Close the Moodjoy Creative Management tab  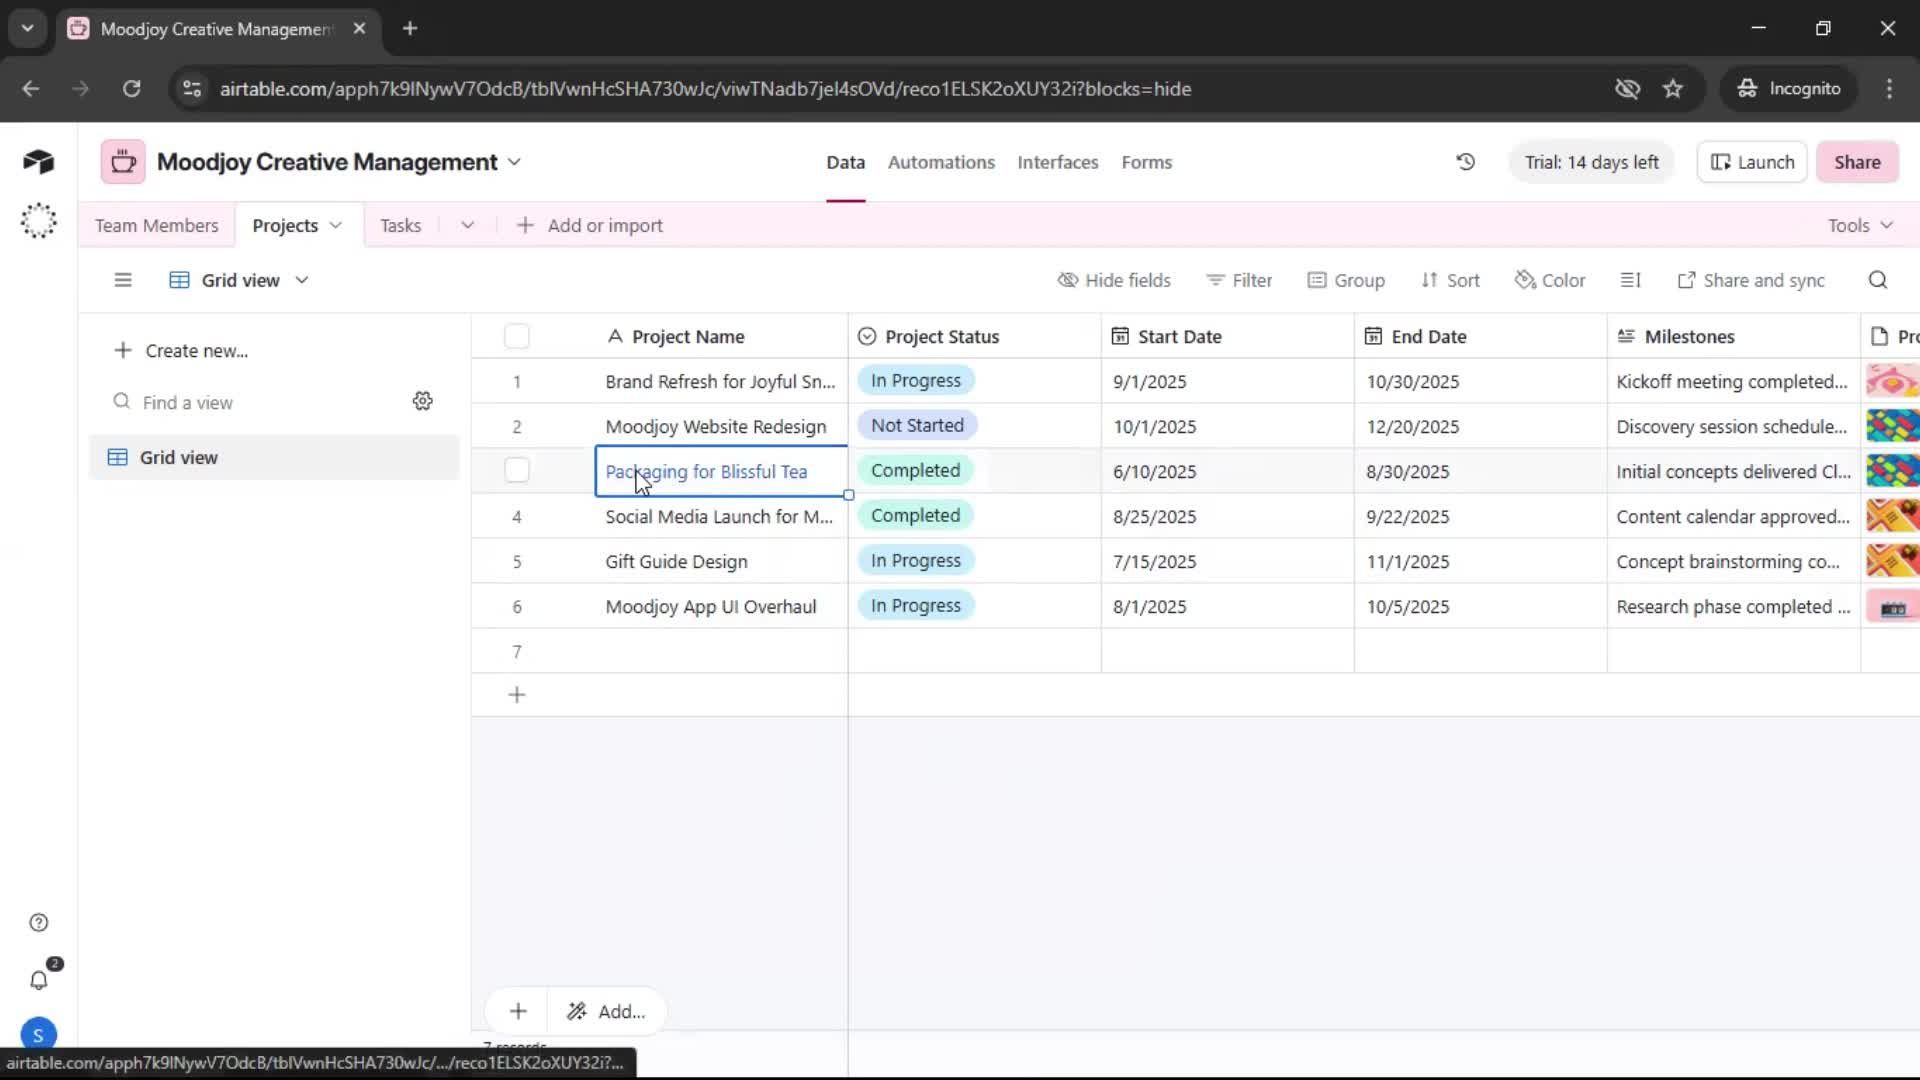coord(359,29)
